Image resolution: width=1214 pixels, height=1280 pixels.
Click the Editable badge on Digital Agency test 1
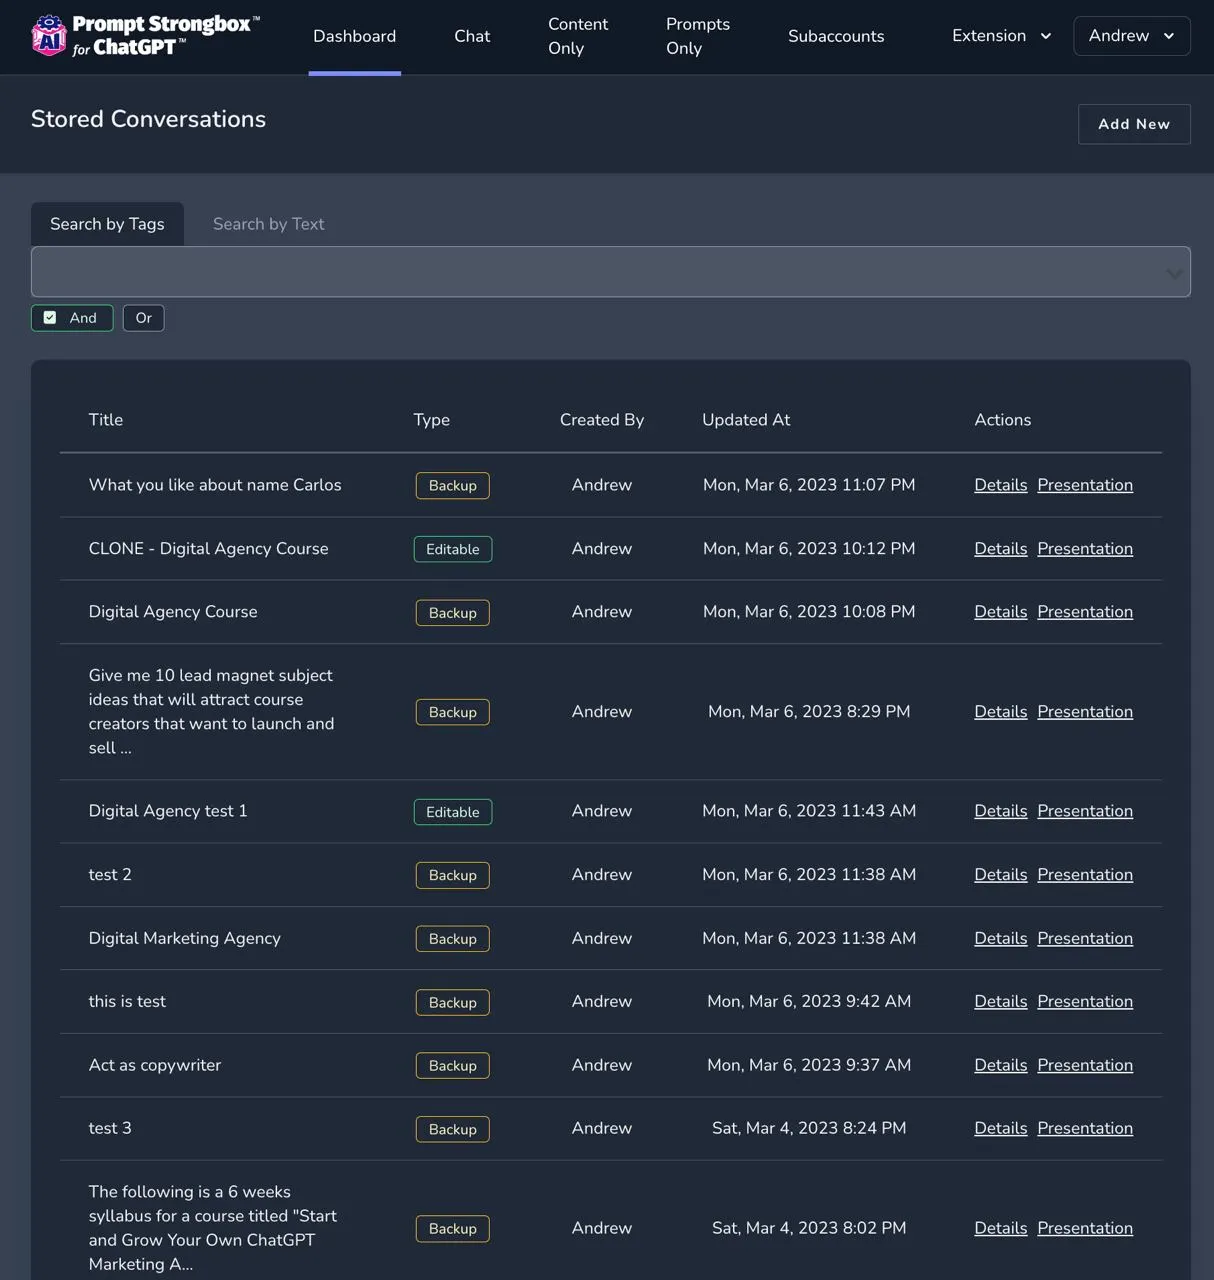tap(452, 812)
